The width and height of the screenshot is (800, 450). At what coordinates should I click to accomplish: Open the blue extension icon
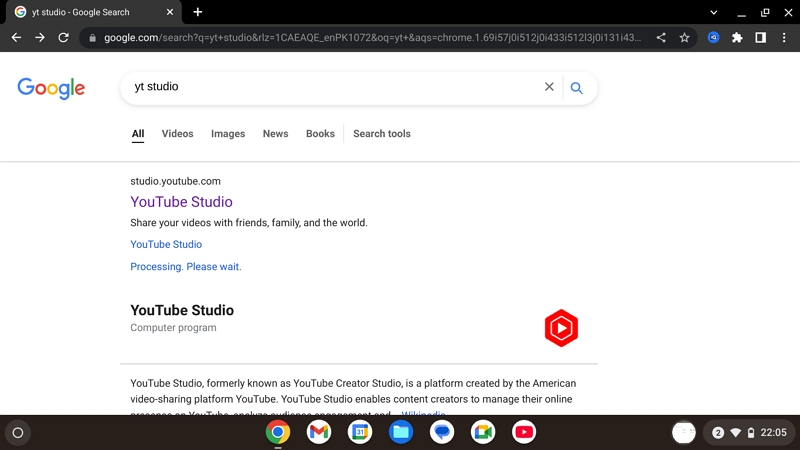(x=713, y=37)
